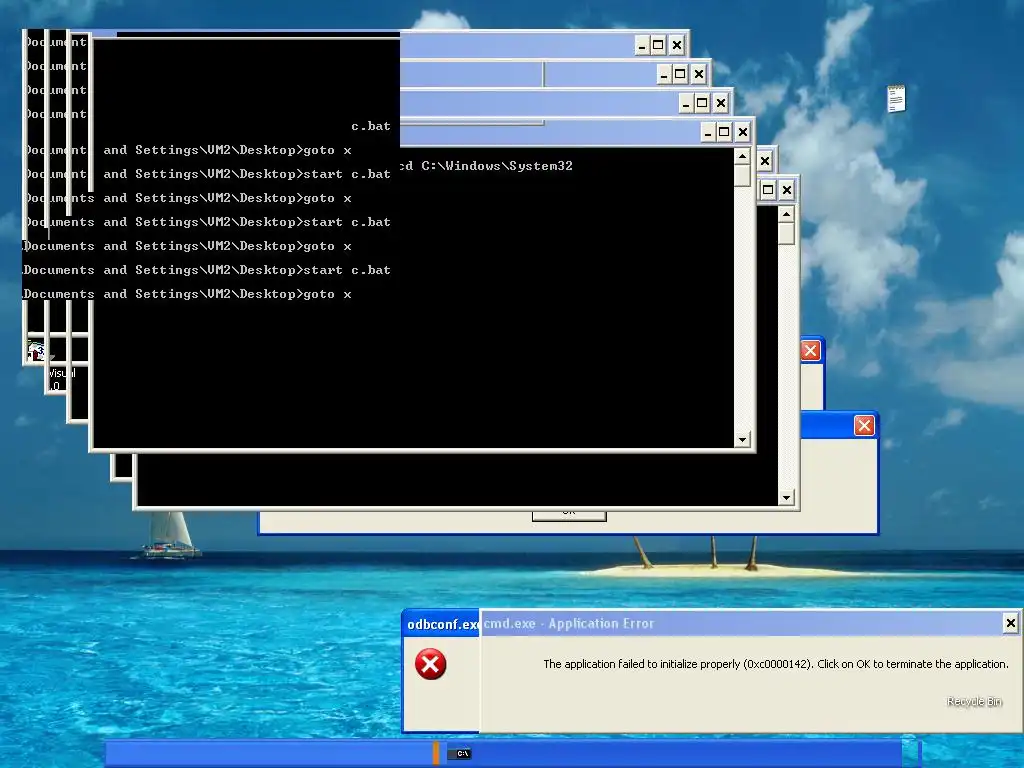Maximize the rearmost console window at the stack top
Screen dimensions: 1024x768
658,45
